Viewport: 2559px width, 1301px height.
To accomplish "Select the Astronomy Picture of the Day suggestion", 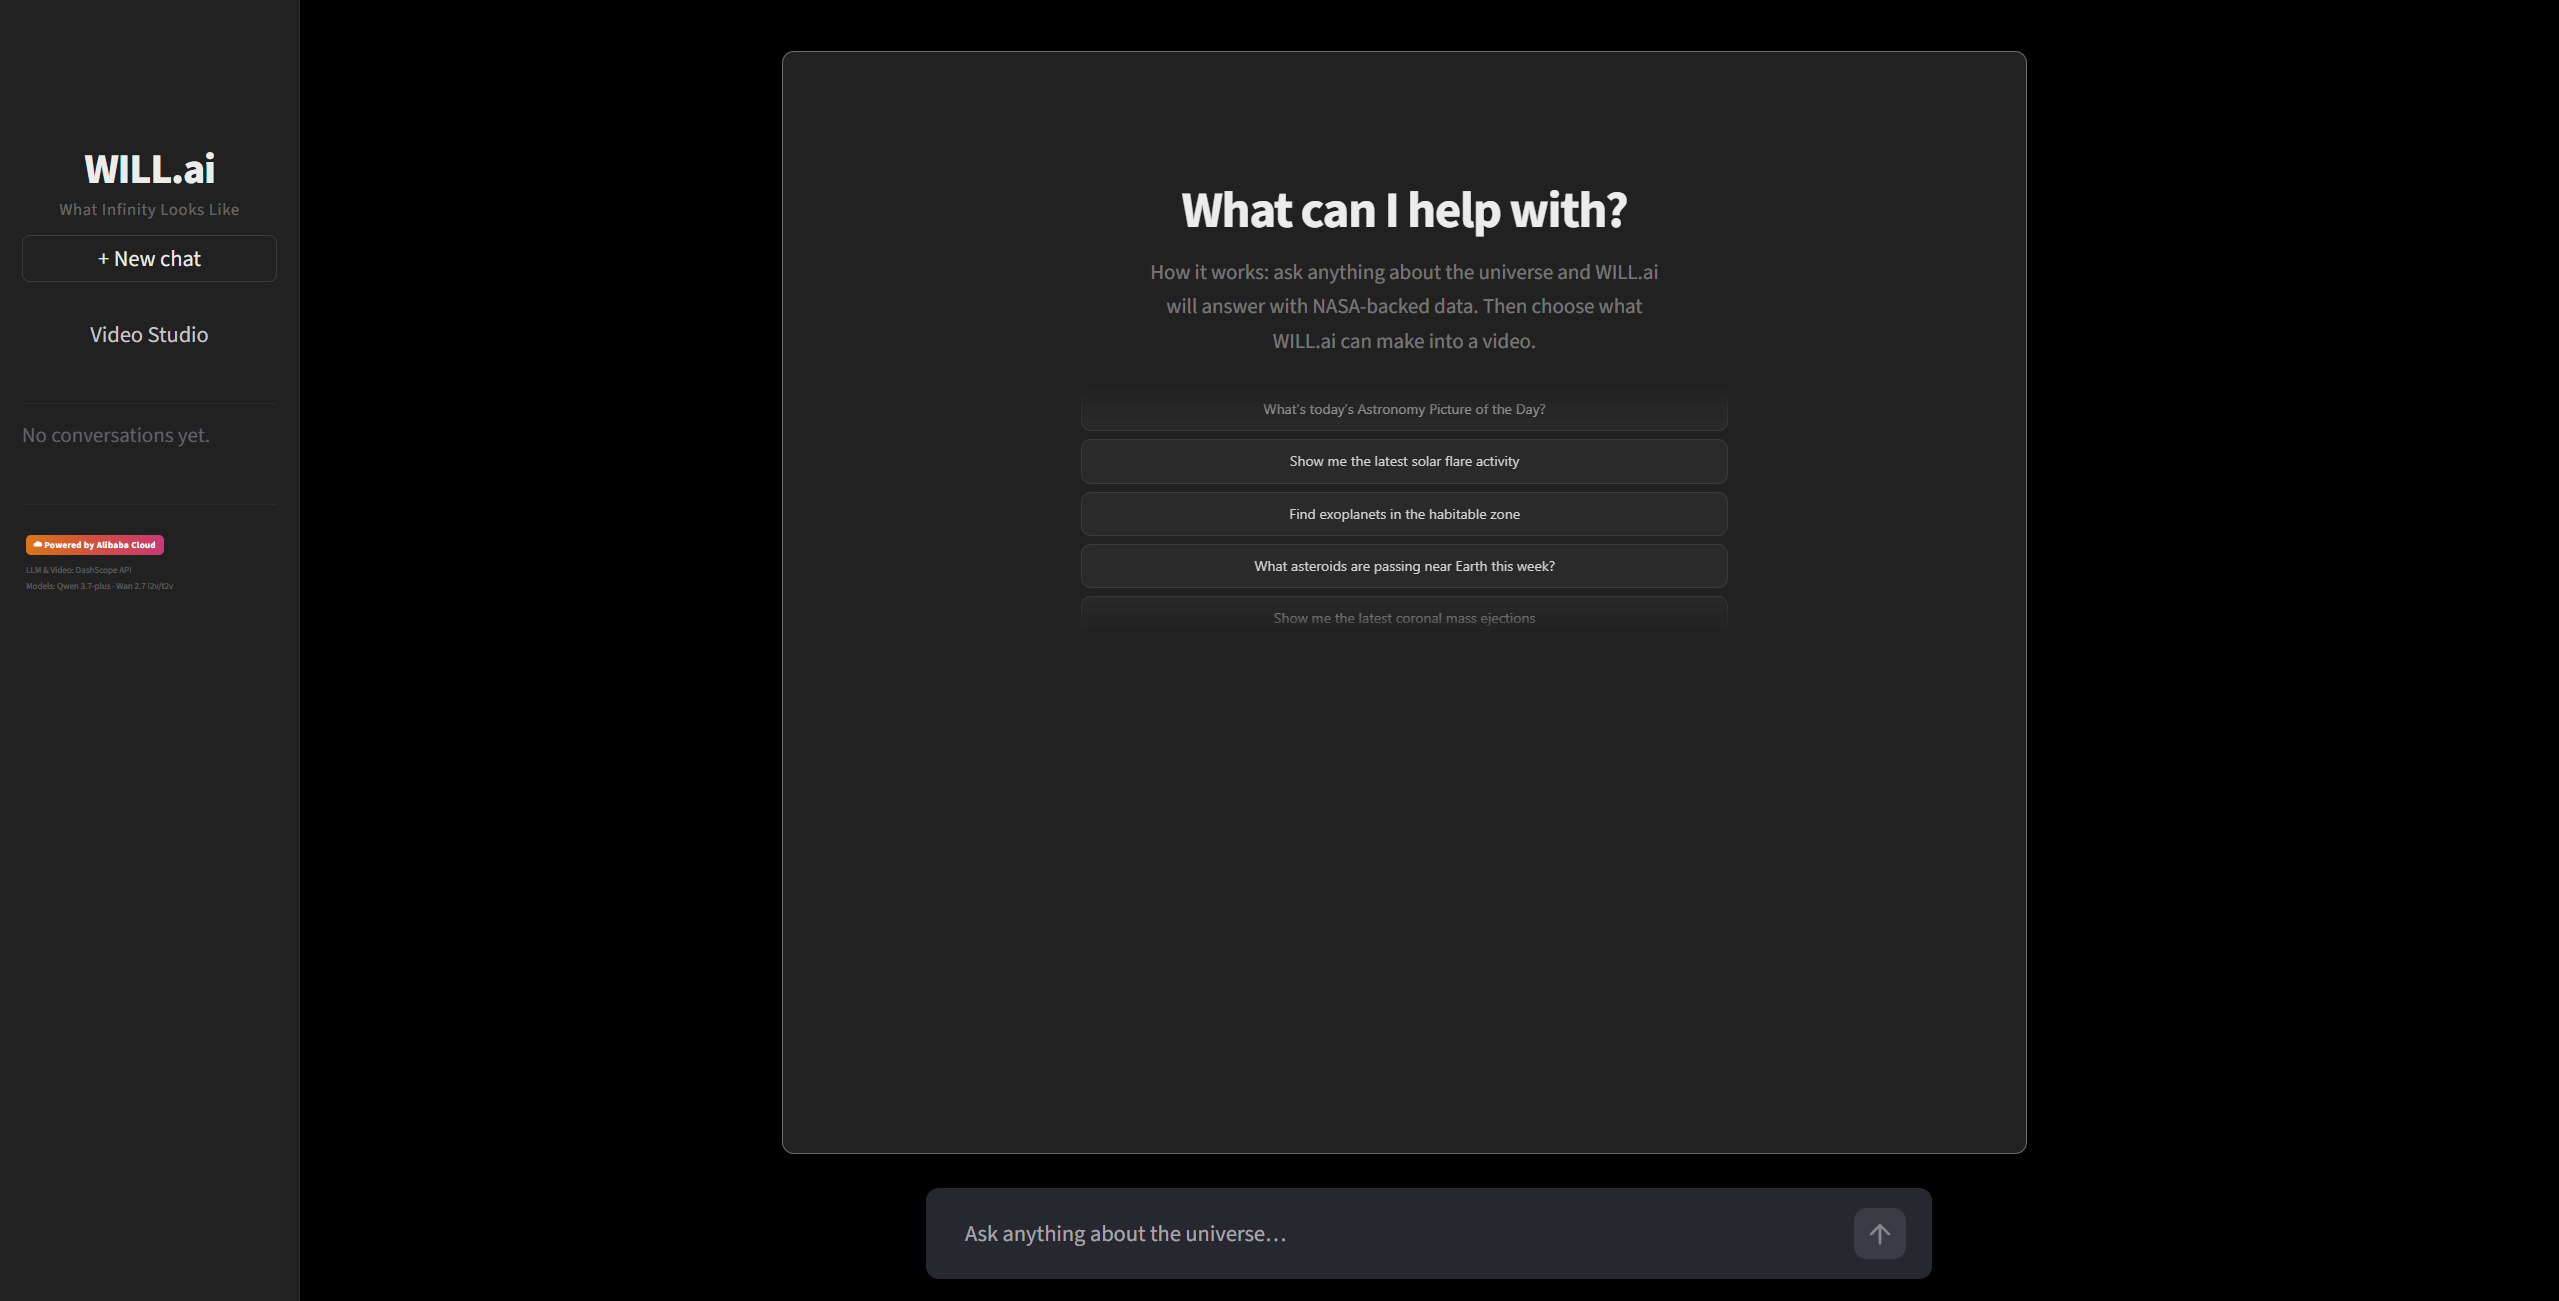I will coord(1404,409).
